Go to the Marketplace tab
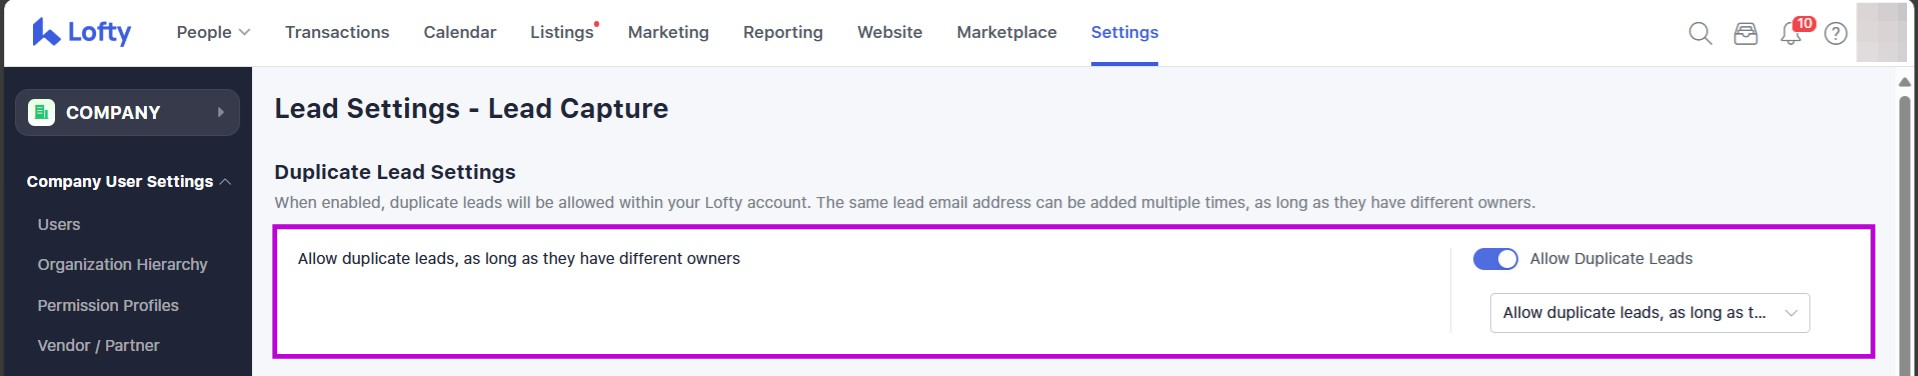Image resolution: width=1918 pixels, height=376 pixels. point(1006,32)
